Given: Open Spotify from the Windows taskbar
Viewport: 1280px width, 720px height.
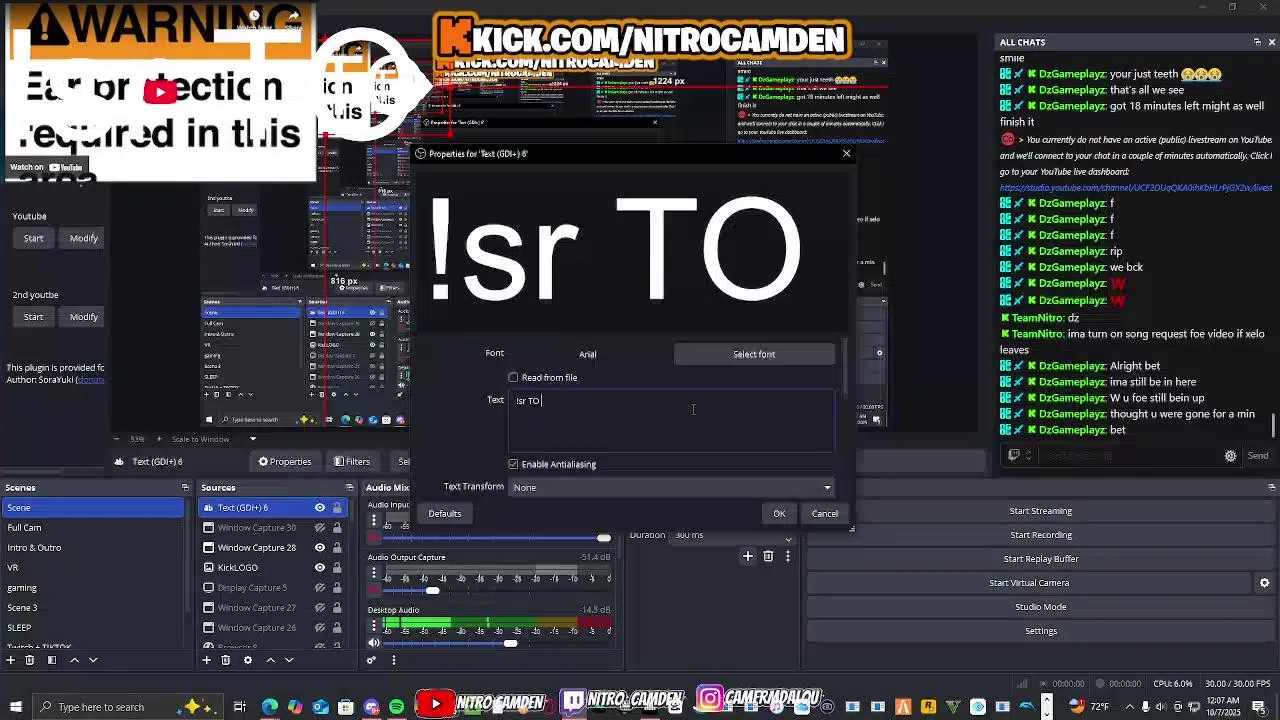Looking at the screenshot, I should (x=397, y=707).
